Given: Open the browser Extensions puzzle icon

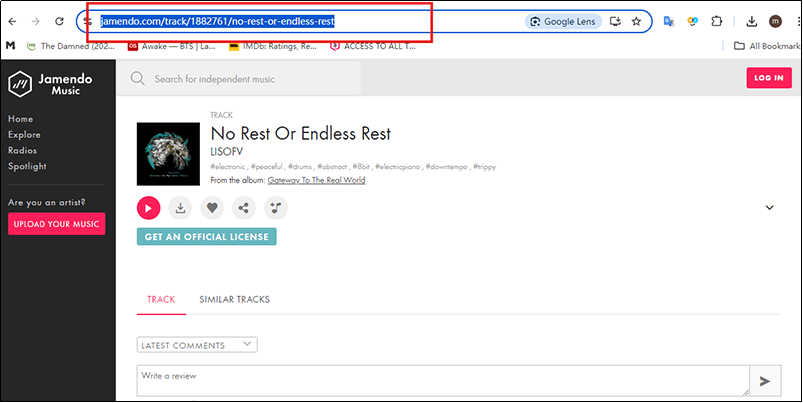Looking at the screenshot, I should point(716,21).
